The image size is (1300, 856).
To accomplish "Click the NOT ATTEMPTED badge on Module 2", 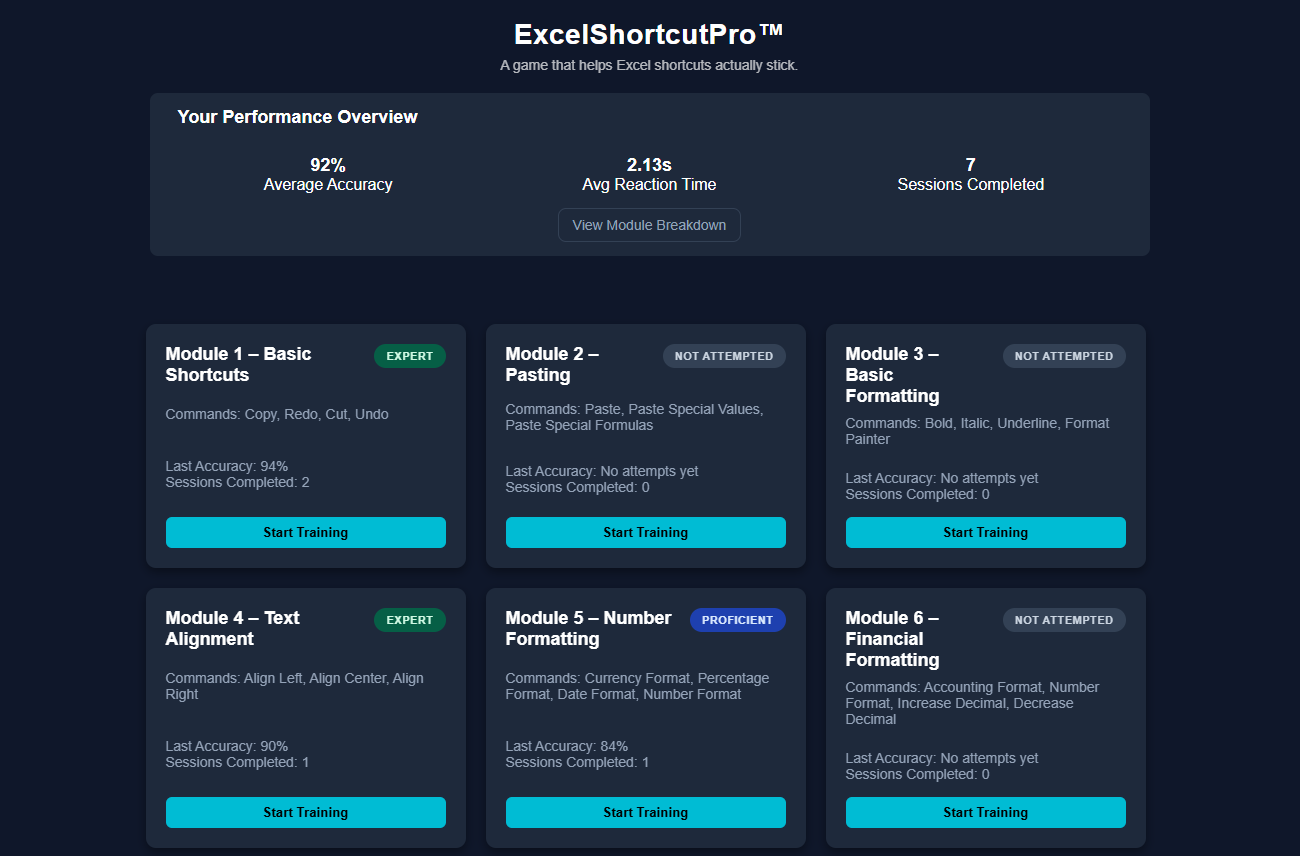I will click(x=723, y=355).
